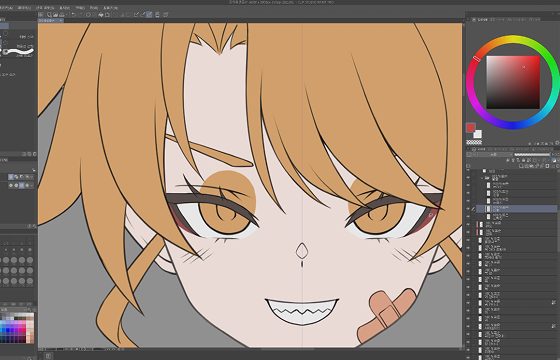Hide the upper red-tagged layer via eye
Viewport: 560px width, 360px height.
tap(468, 224)
